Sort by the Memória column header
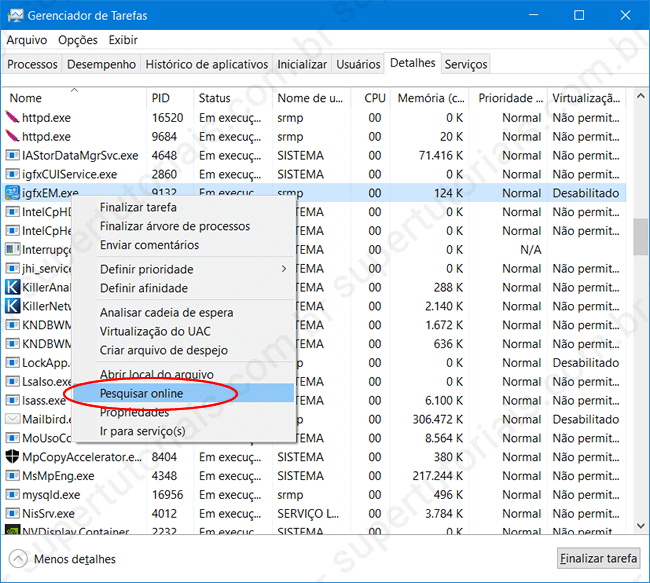 (x=430, y=98)
